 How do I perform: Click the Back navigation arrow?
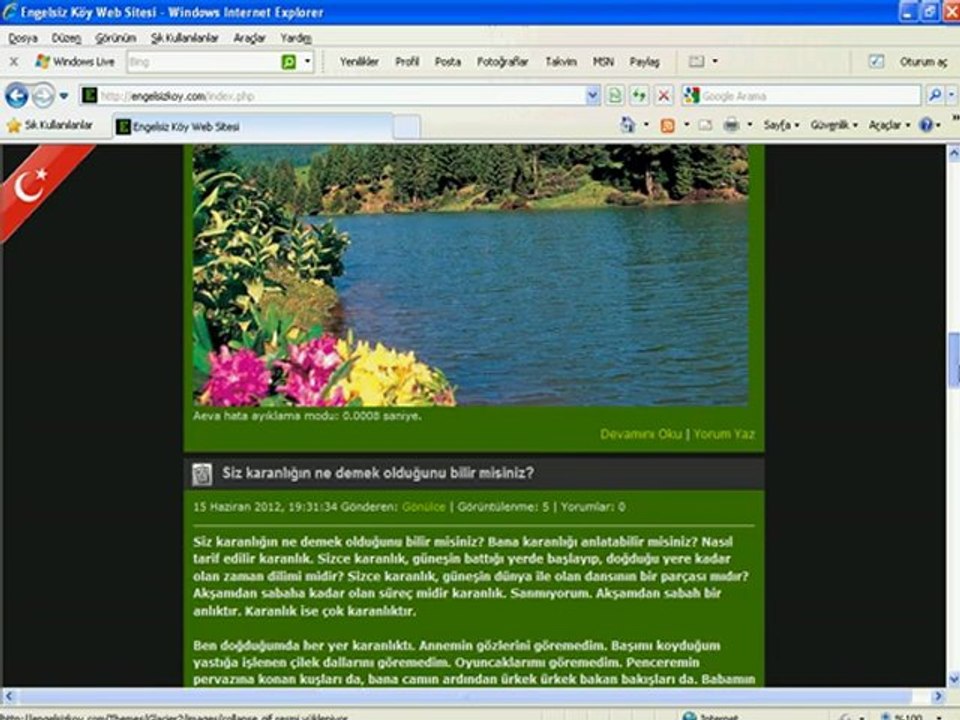pyautogui.click(x=17, y=96)
